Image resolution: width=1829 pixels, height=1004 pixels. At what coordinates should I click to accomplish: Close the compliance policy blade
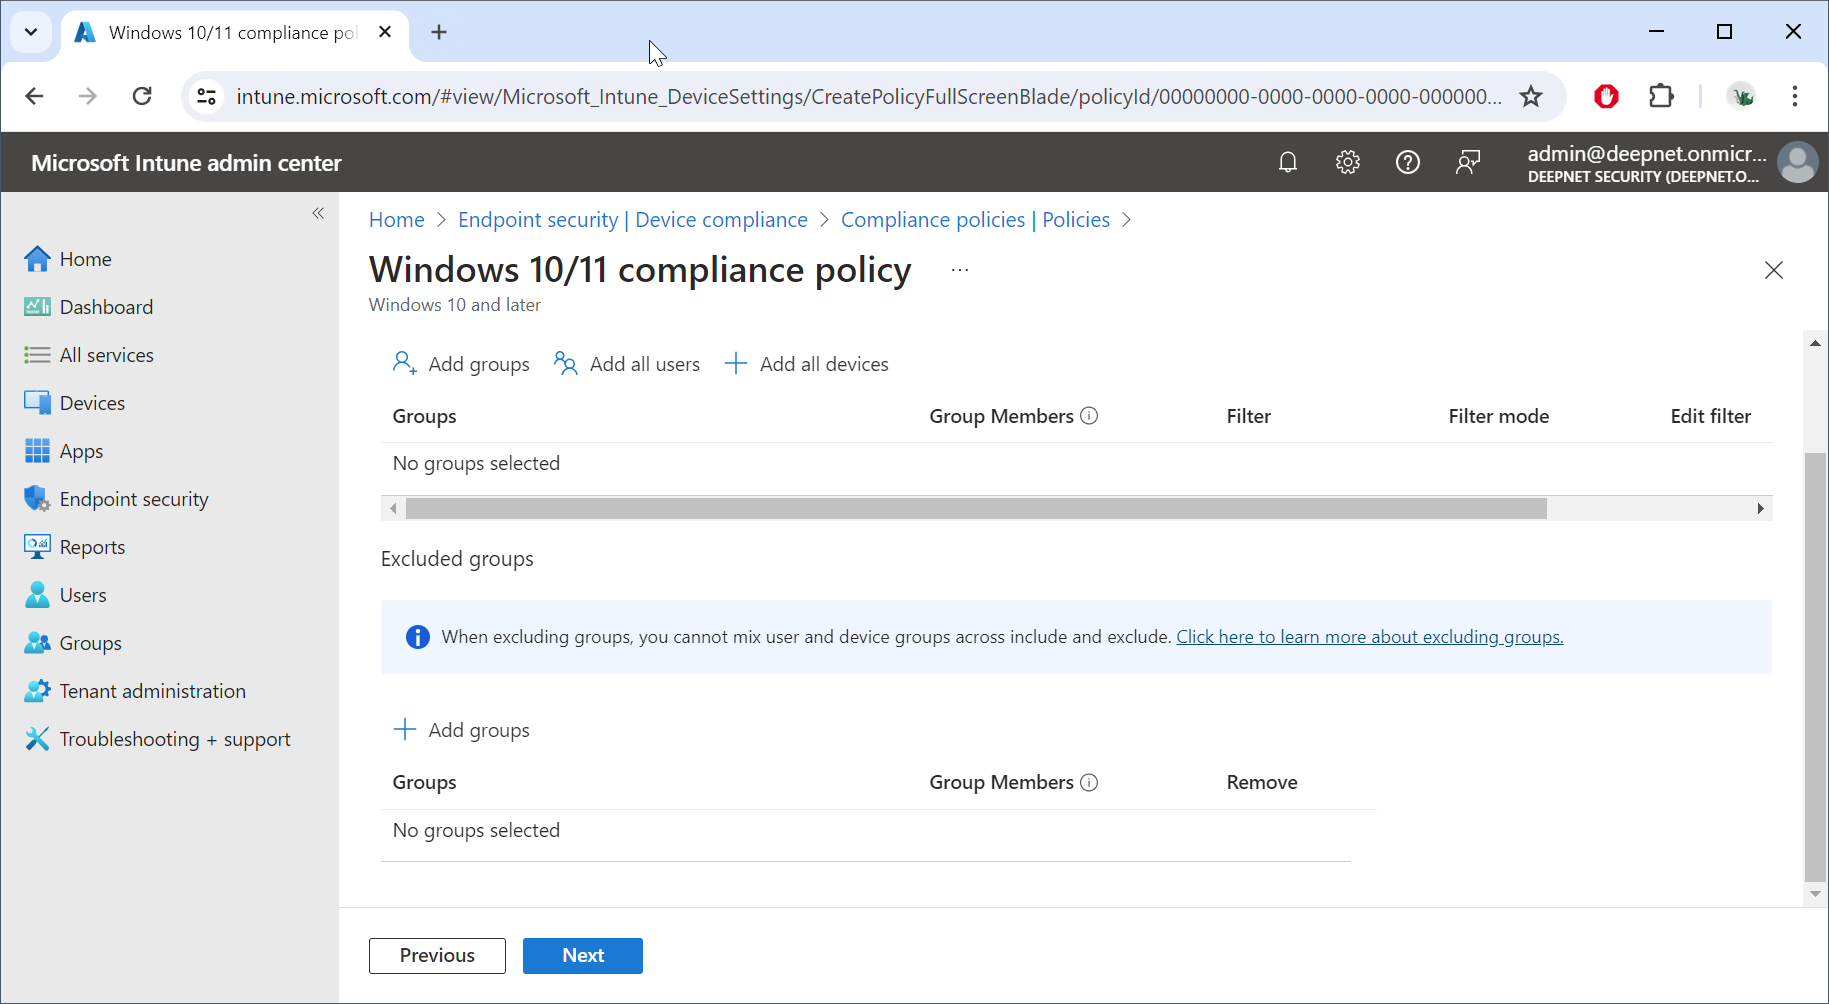pos(1773,270)
